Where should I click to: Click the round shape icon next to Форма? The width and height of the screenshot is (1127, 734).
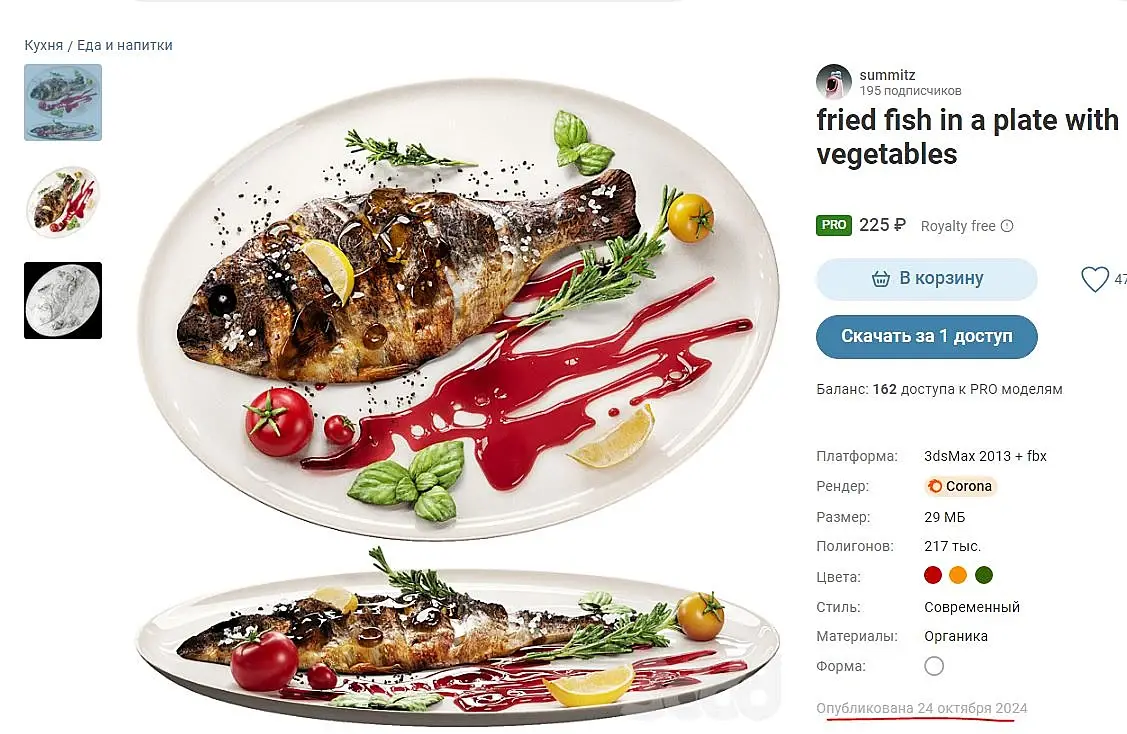pos(934,666)
